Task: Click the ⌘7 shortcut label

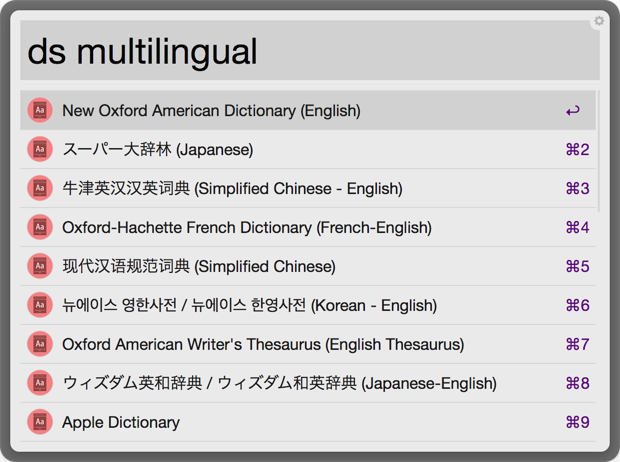Action: [x=577, y=344]
